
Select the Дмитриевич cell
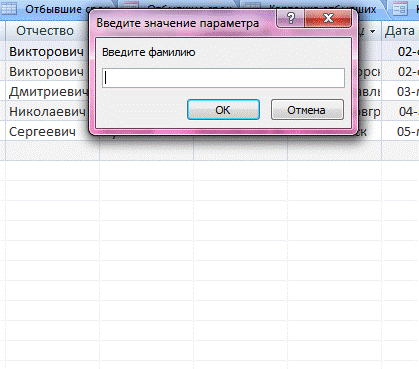click(x=47, y=92)
